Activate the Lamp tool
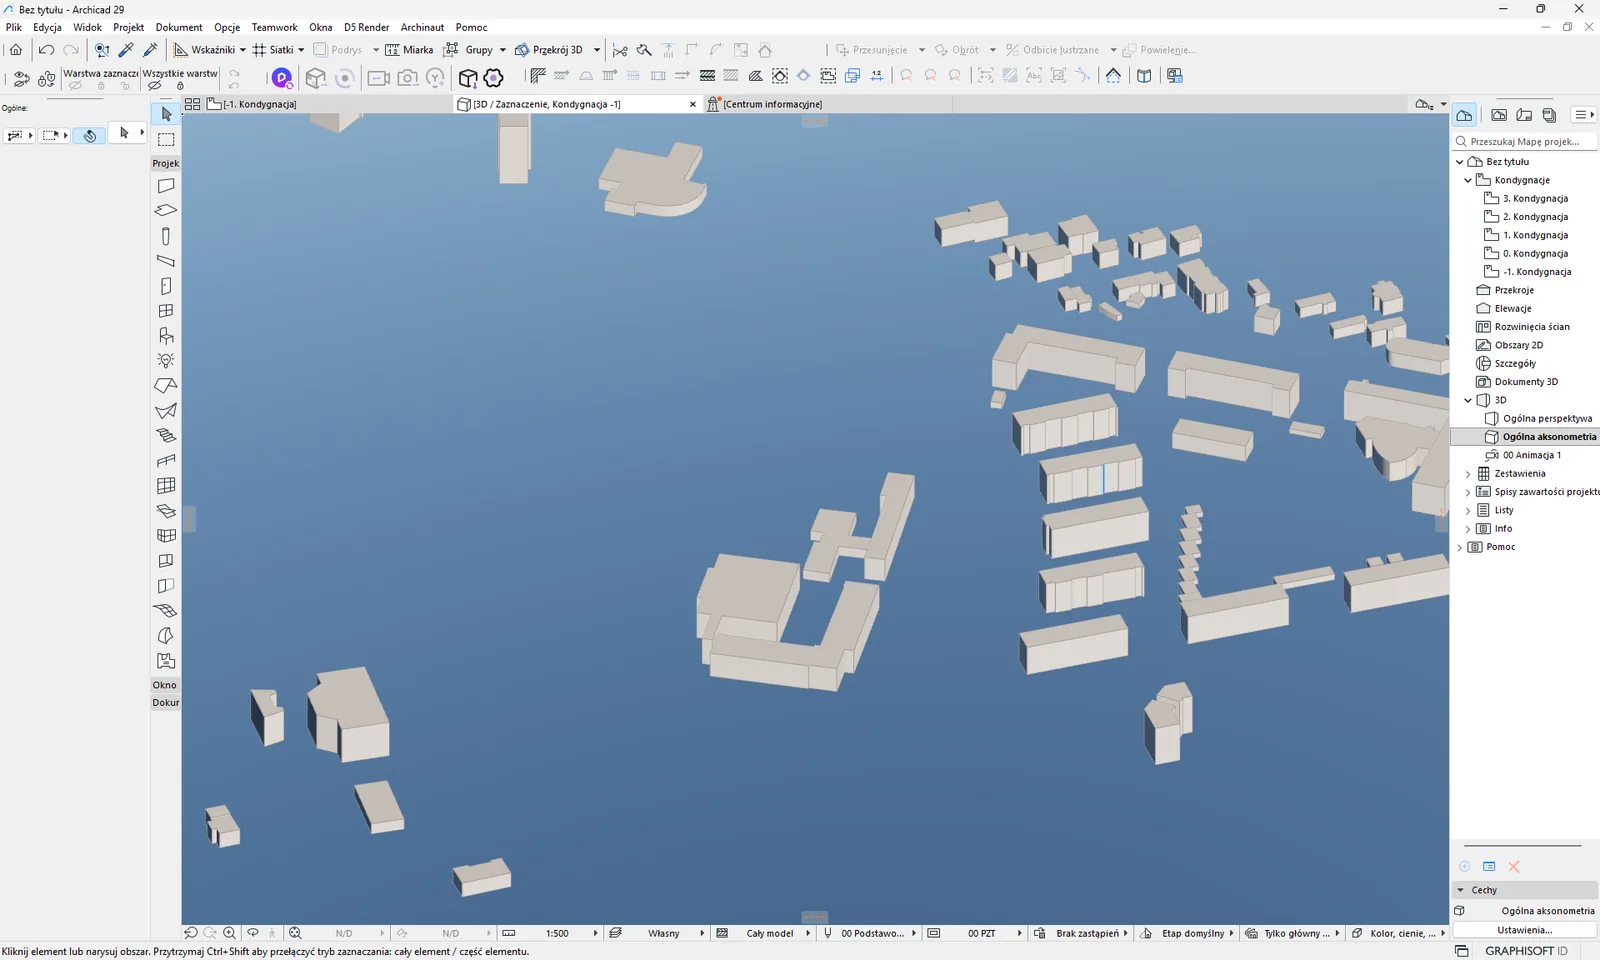Screen dimensions: 1600x960 coord(166,361)
